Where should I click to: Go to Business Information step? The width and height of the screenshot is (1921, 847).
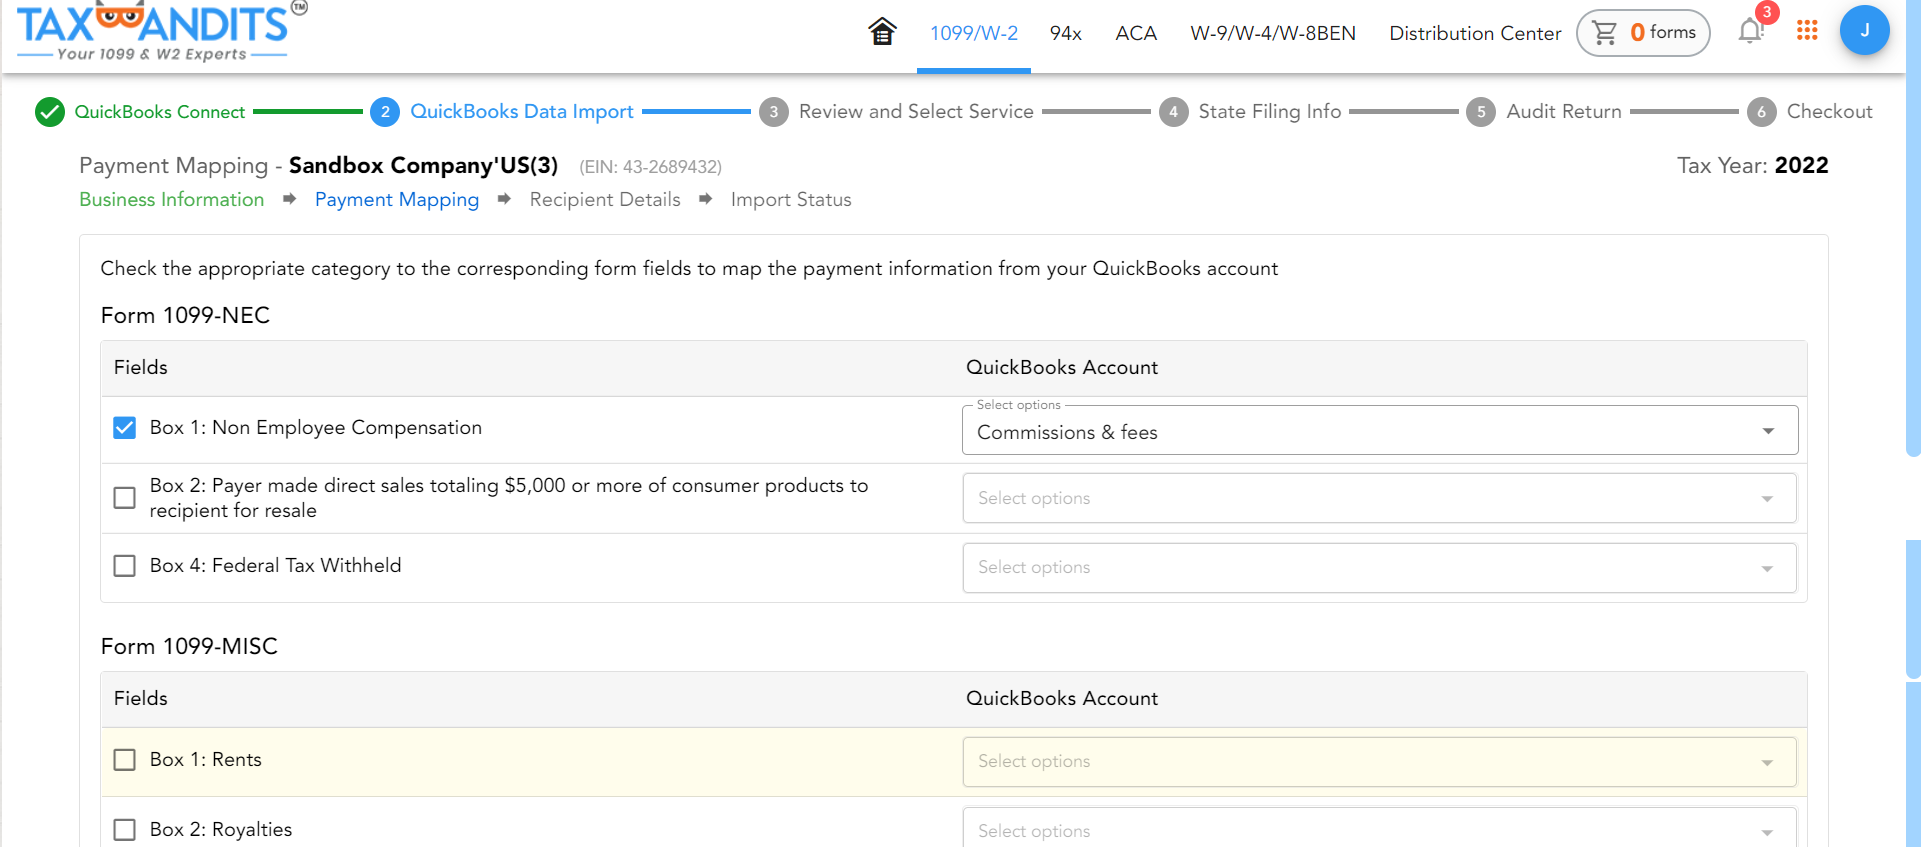172,199
